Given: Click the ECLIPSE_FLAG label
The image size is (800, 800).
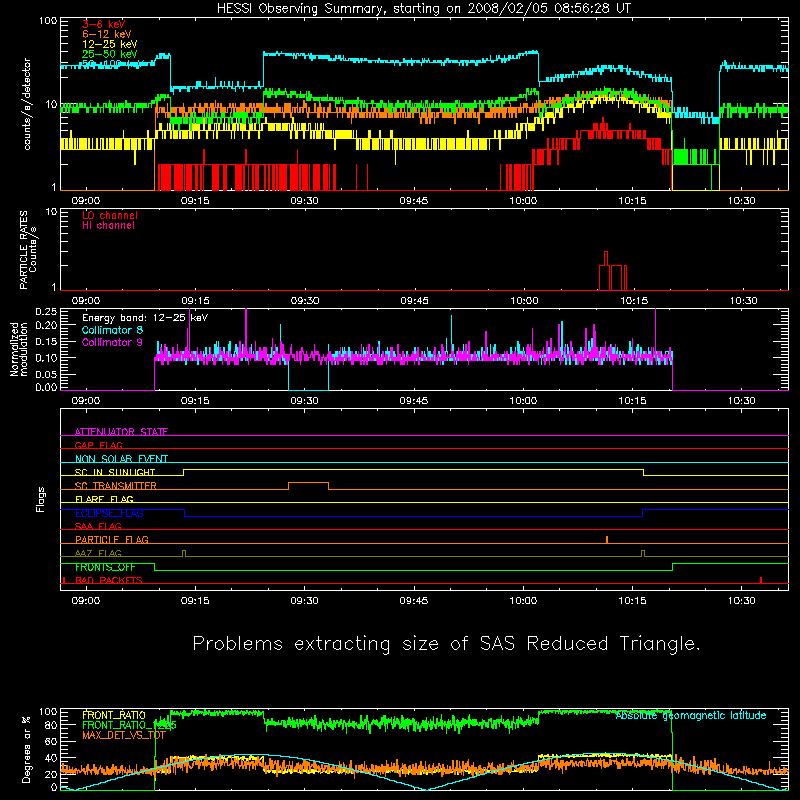Looking at the screenshot, I should (x=109, y=513).
